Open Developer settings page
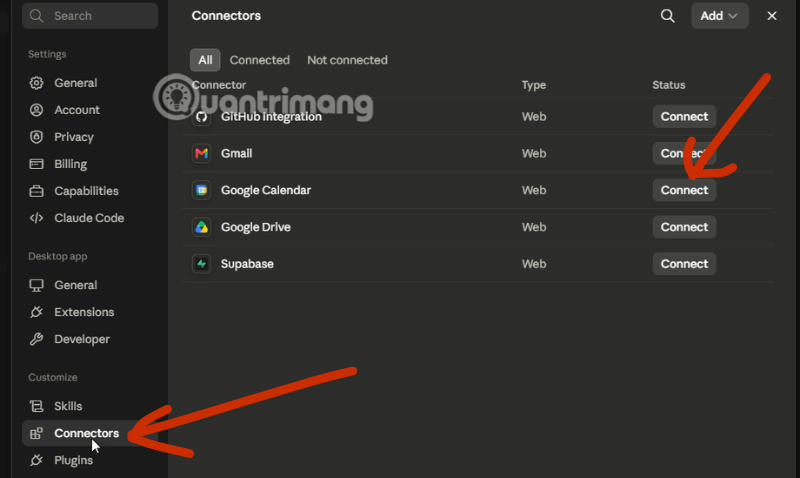This screenshot has width=800, height=478. coord(90,339)
